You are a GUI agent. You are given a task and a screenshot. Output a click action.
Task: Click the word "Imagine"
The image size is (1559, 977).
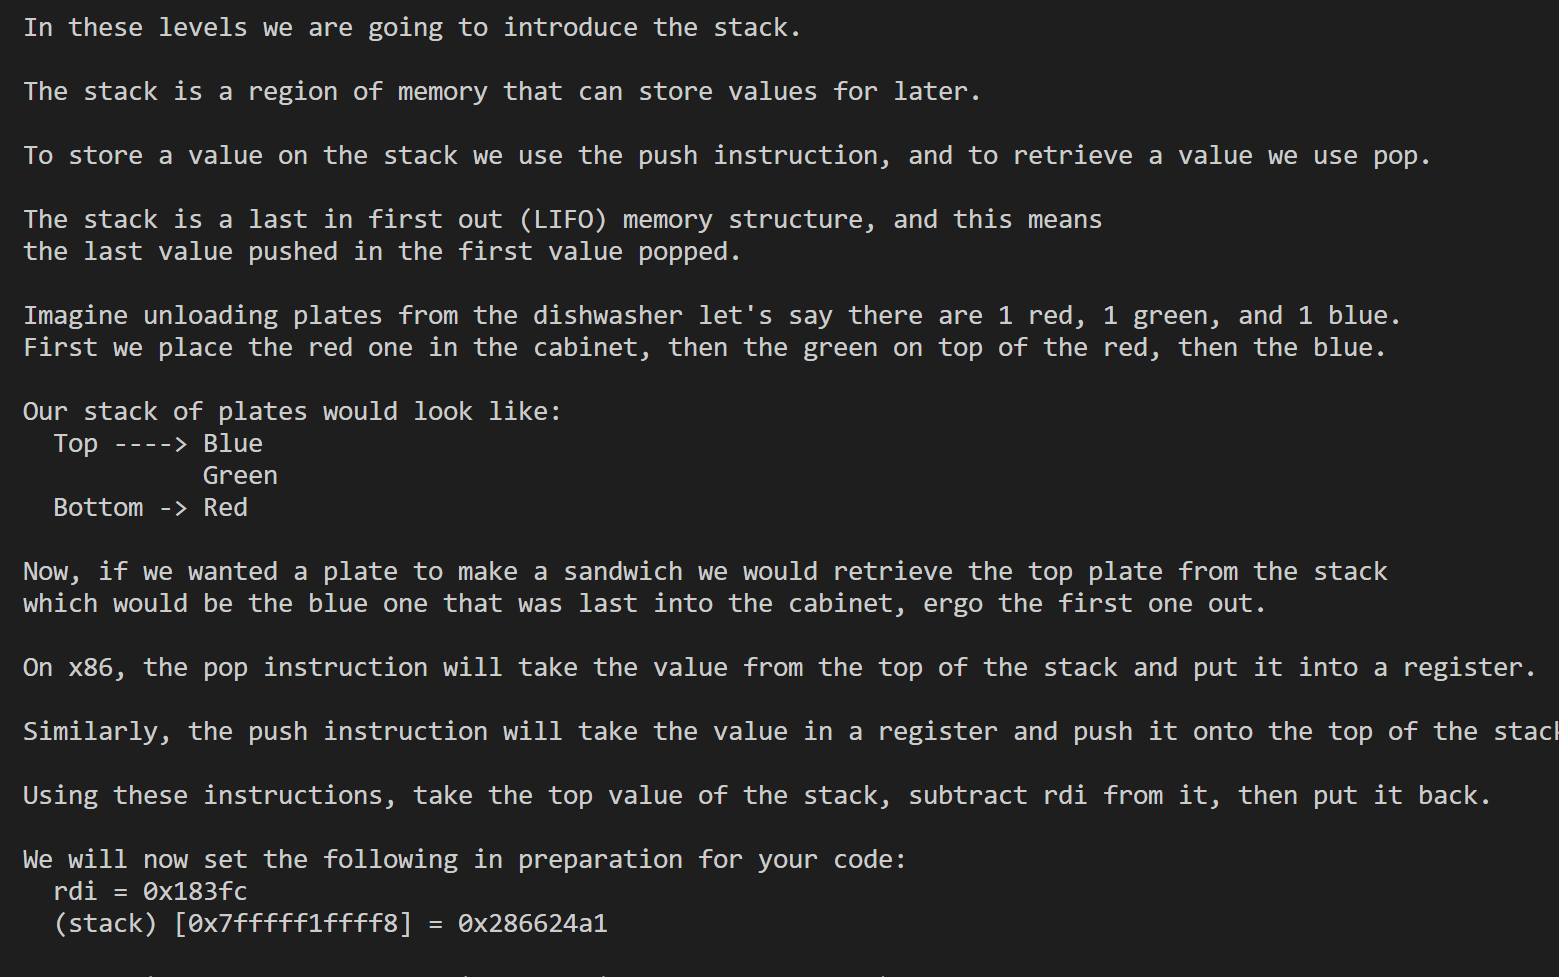(x=75, y=315)
